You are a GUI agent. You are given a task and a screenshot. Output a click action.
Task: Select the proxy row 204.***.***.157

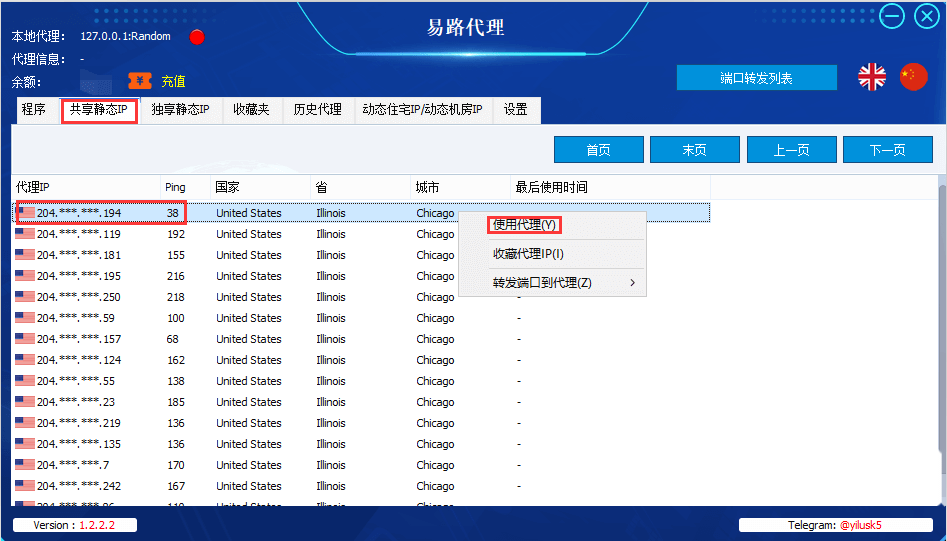pyautogui.click(x=361, y=339)
